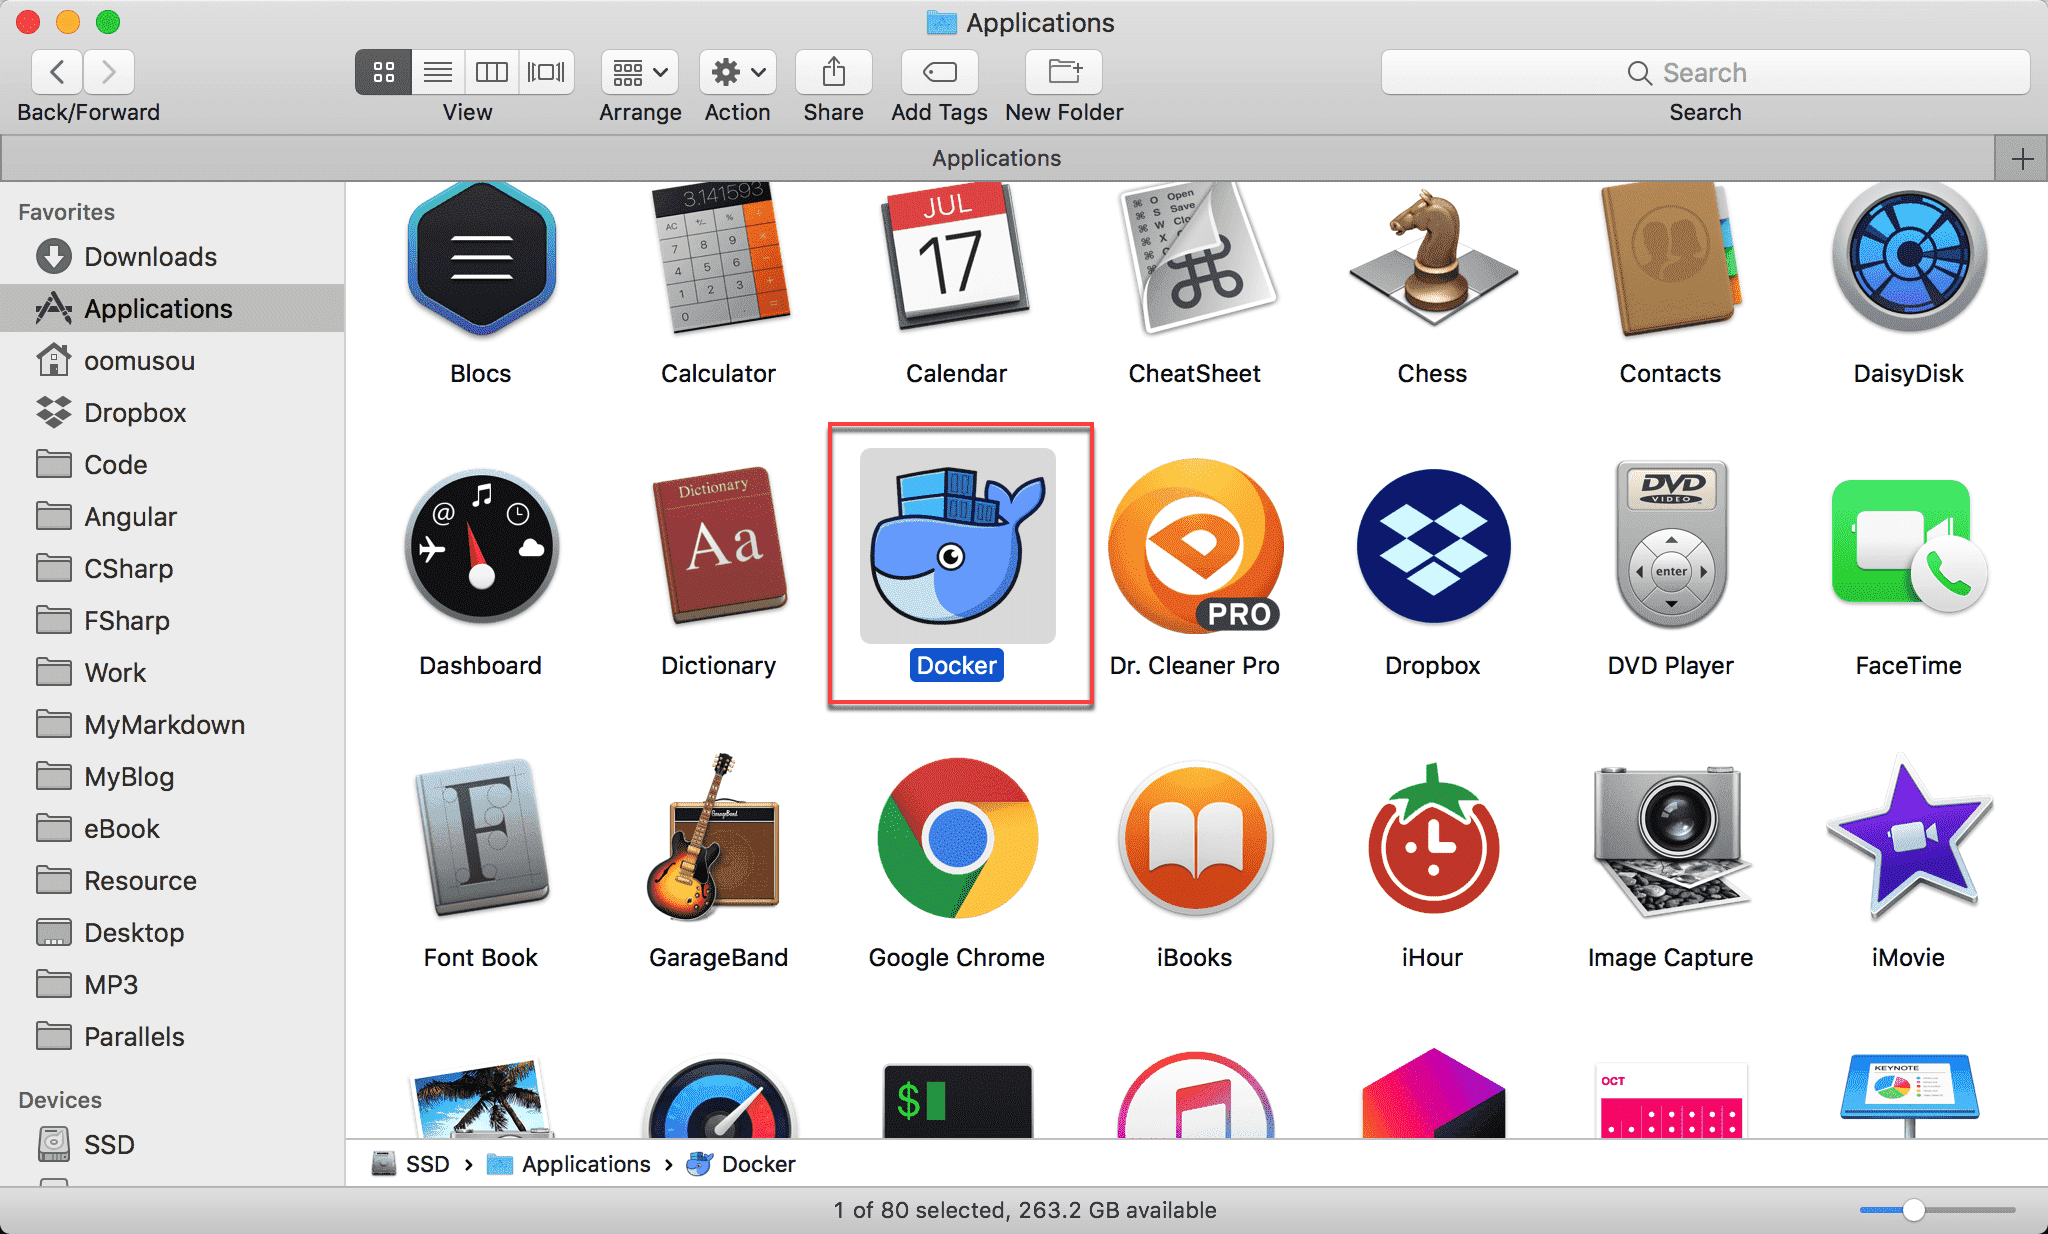
Task: Switch to cover flow view
Action: (546, 72)
